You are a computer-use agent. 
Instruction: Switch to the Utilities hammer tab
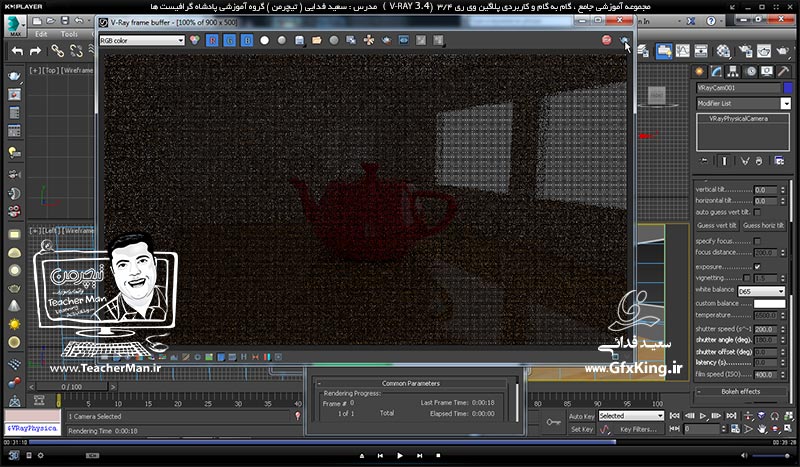[783, 71]
